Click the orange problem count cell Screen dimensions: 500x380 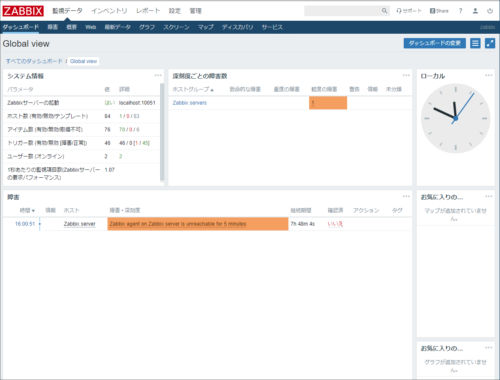(328, 103)
